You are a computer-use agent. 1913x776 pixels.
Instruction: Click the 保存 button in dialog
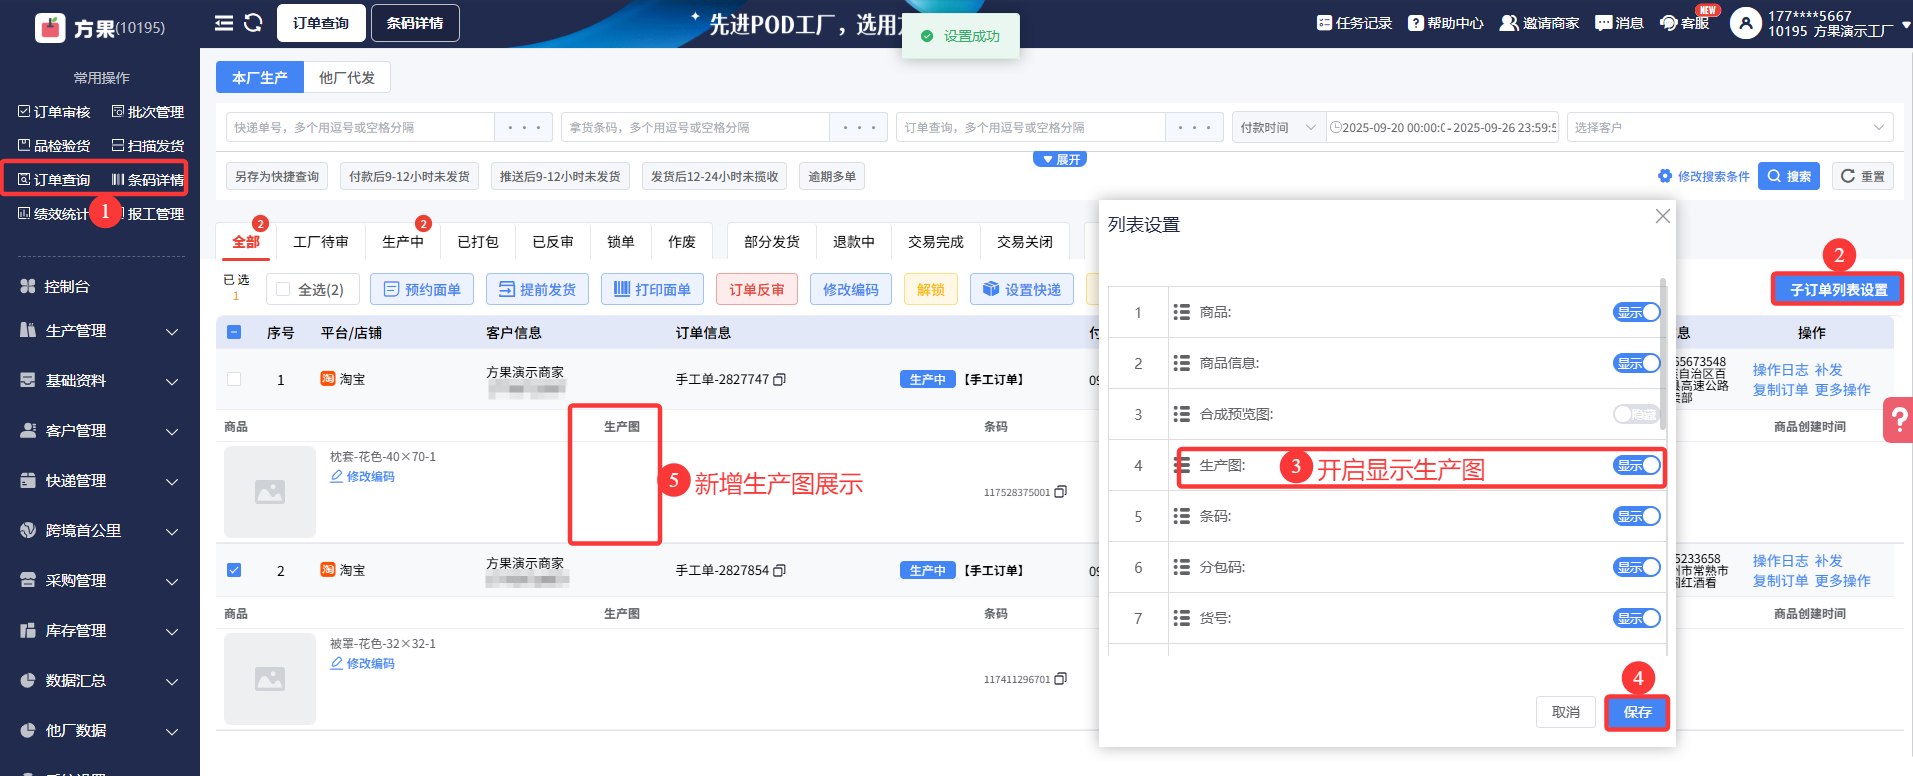pos(1637,712)
